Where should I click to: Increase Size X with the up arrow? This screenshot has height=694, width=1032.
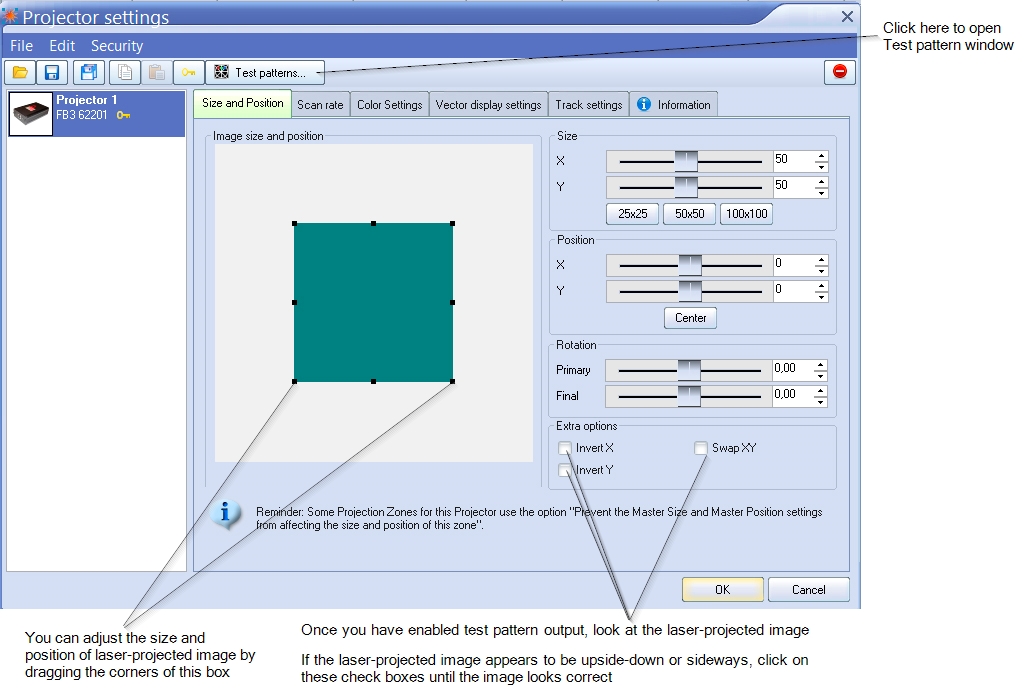pos(821,155)
